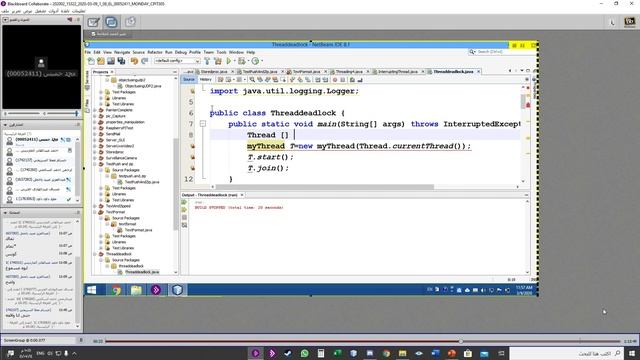Viewport: 640px width, 360px height.
Task: Collapse the main method code fold at line 7
Action: click(x=202, y=124)
